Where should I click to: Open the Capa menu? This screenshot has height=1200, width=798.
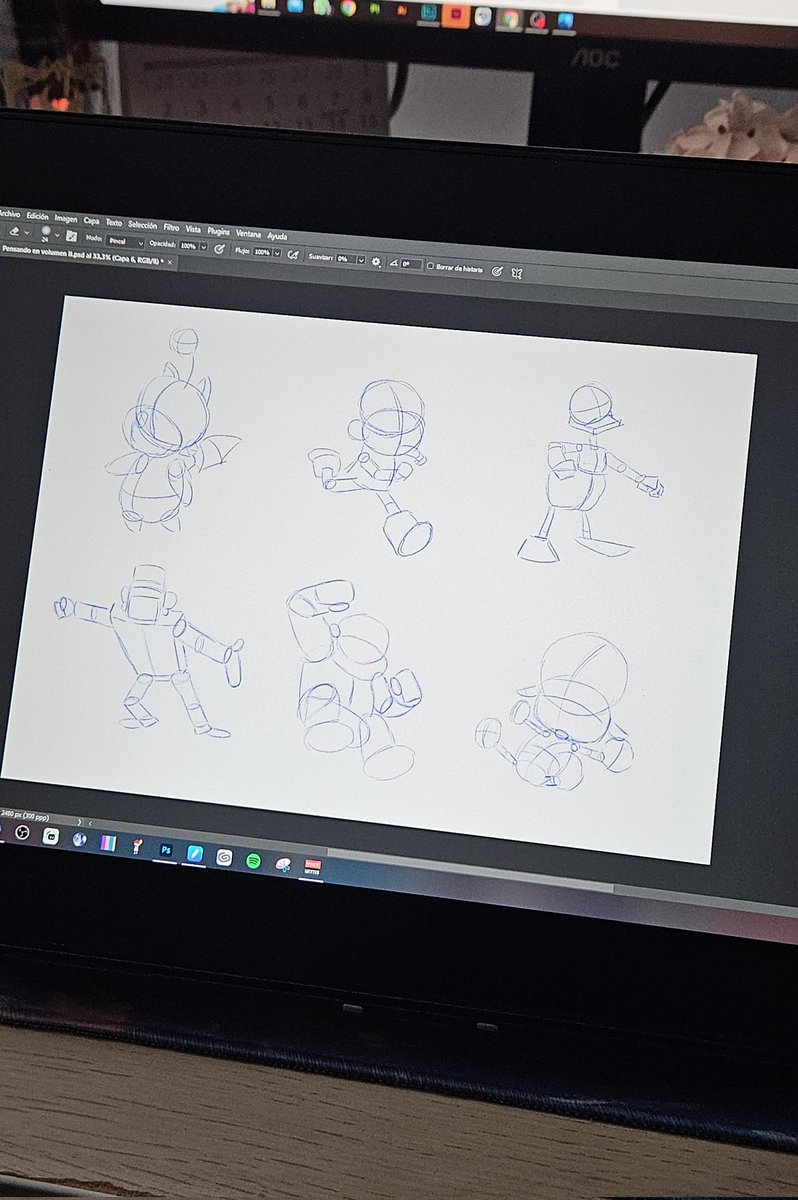[x=91, y=220]
